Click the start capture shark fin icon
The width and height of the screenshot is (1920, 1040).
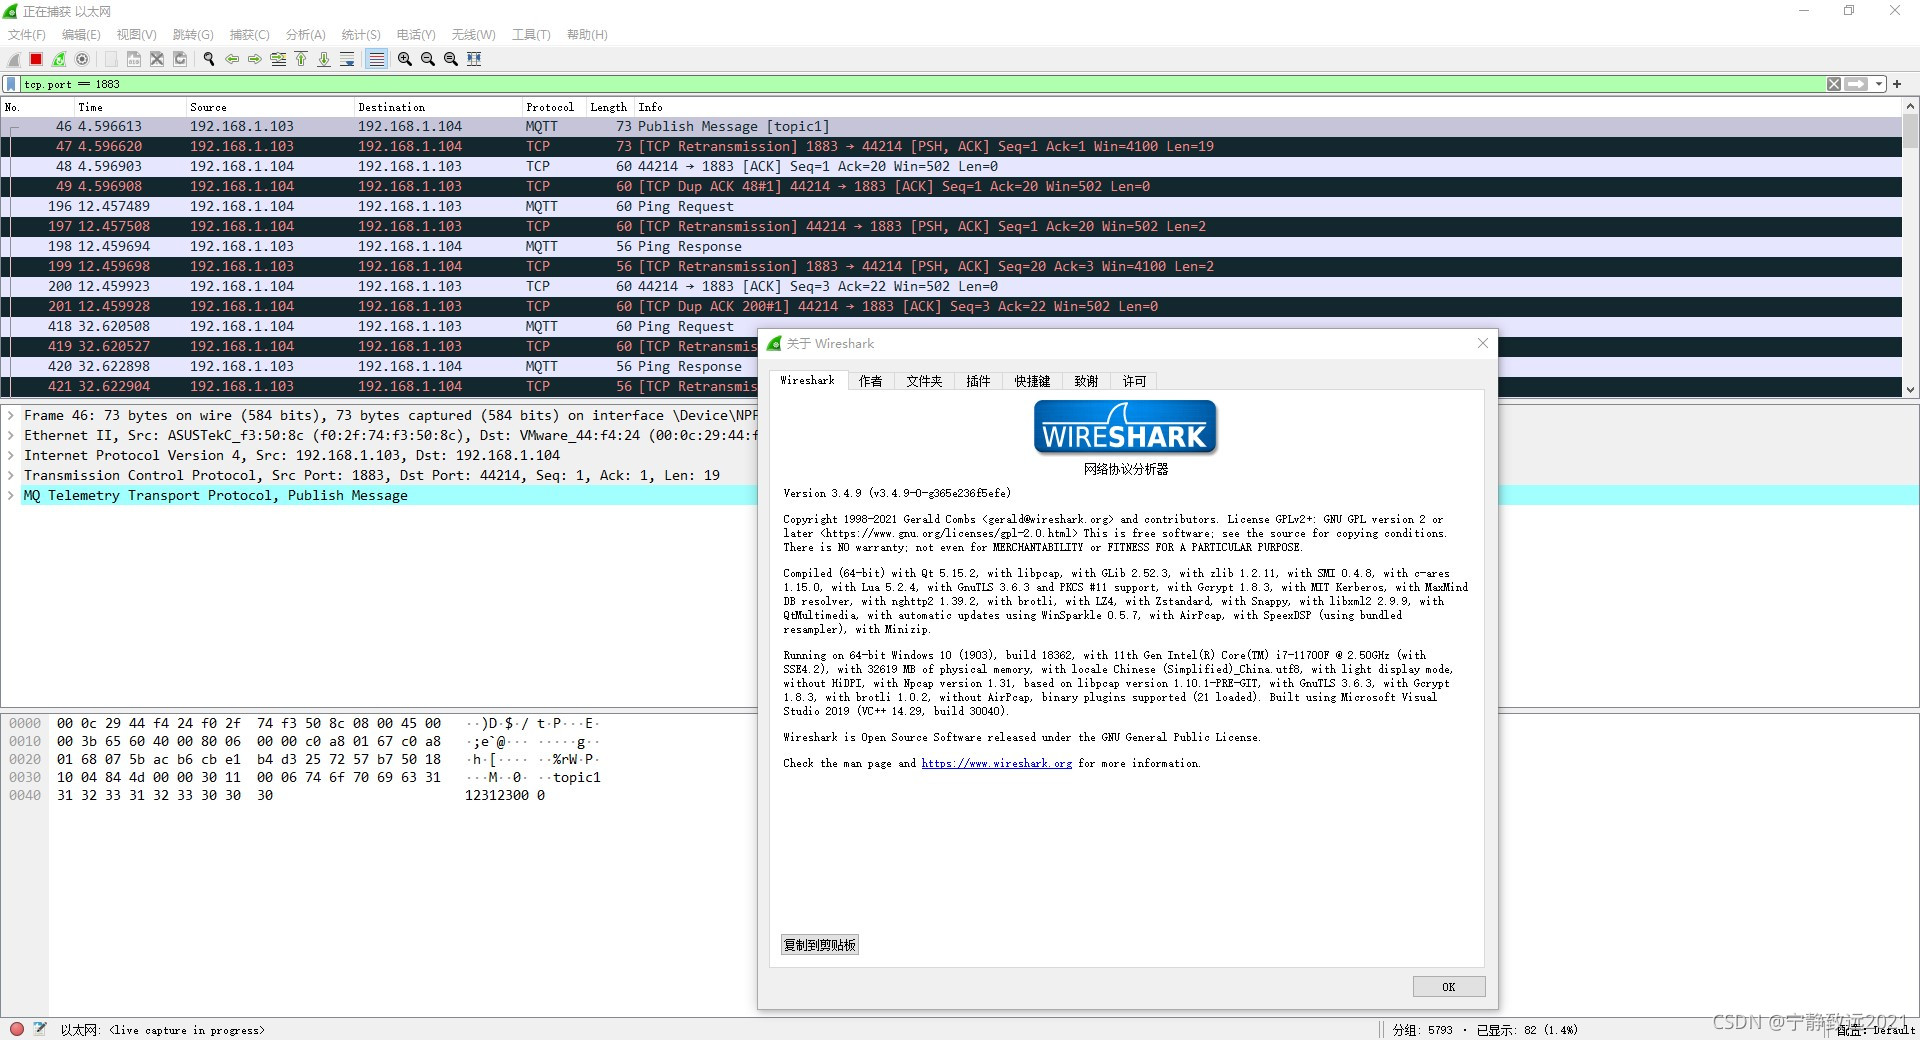coord(14,59)
